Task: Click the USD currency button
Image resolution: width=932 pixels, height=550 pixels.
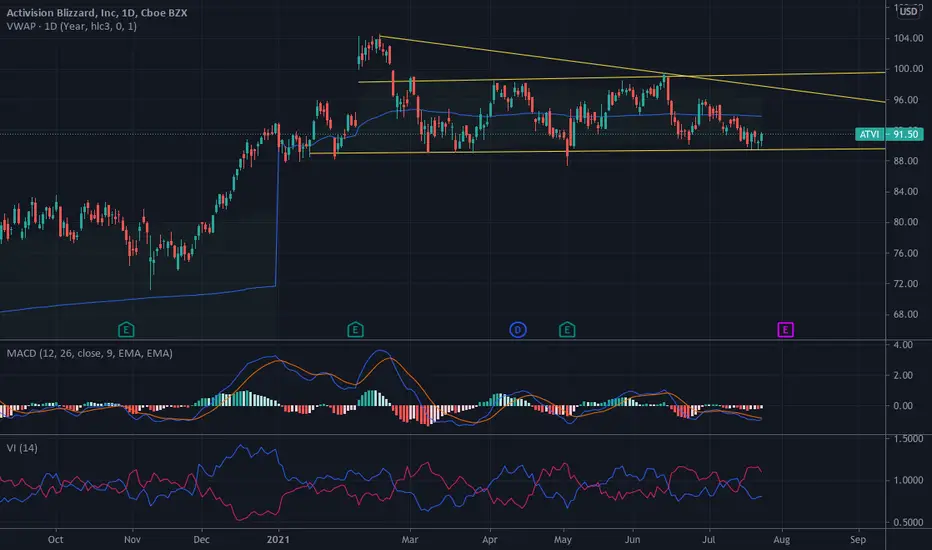Action: click(908, 11)
